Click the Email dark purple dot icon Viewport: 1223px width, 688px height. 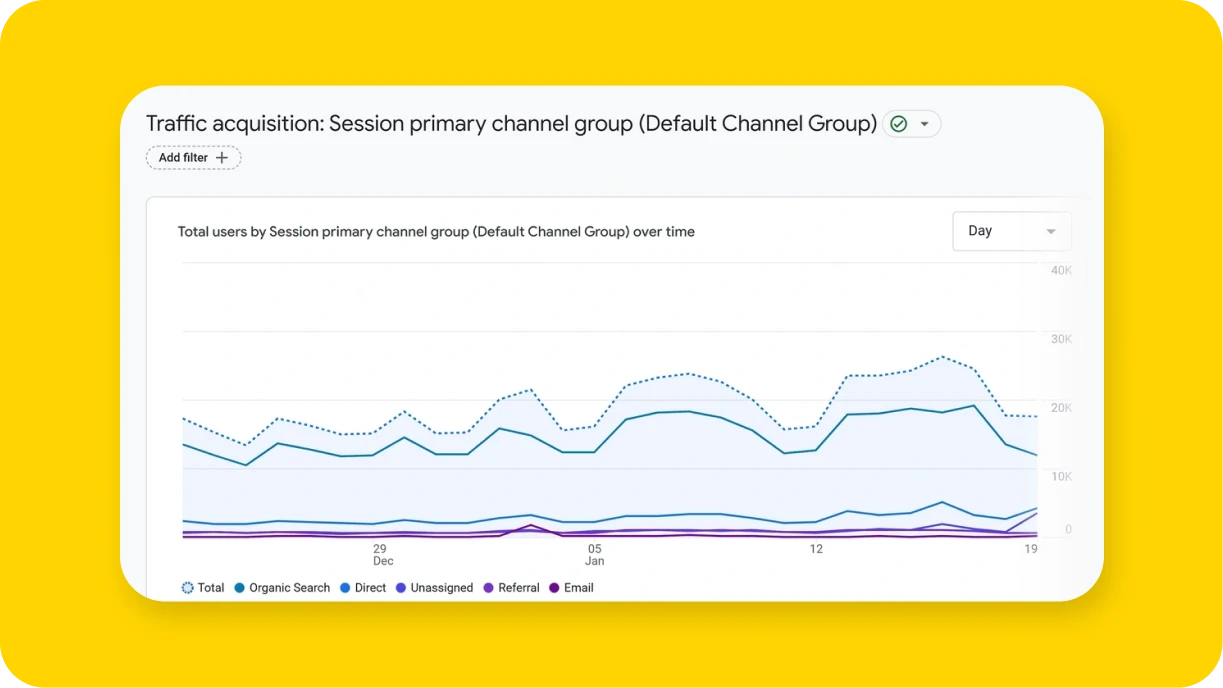[x=554, y=588]
